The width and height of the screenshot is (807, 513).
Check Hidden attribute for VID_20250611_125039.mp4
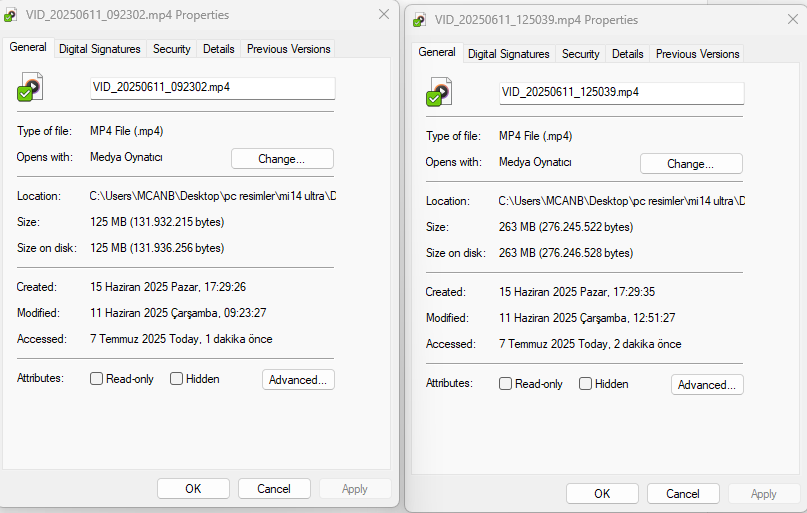586,384
